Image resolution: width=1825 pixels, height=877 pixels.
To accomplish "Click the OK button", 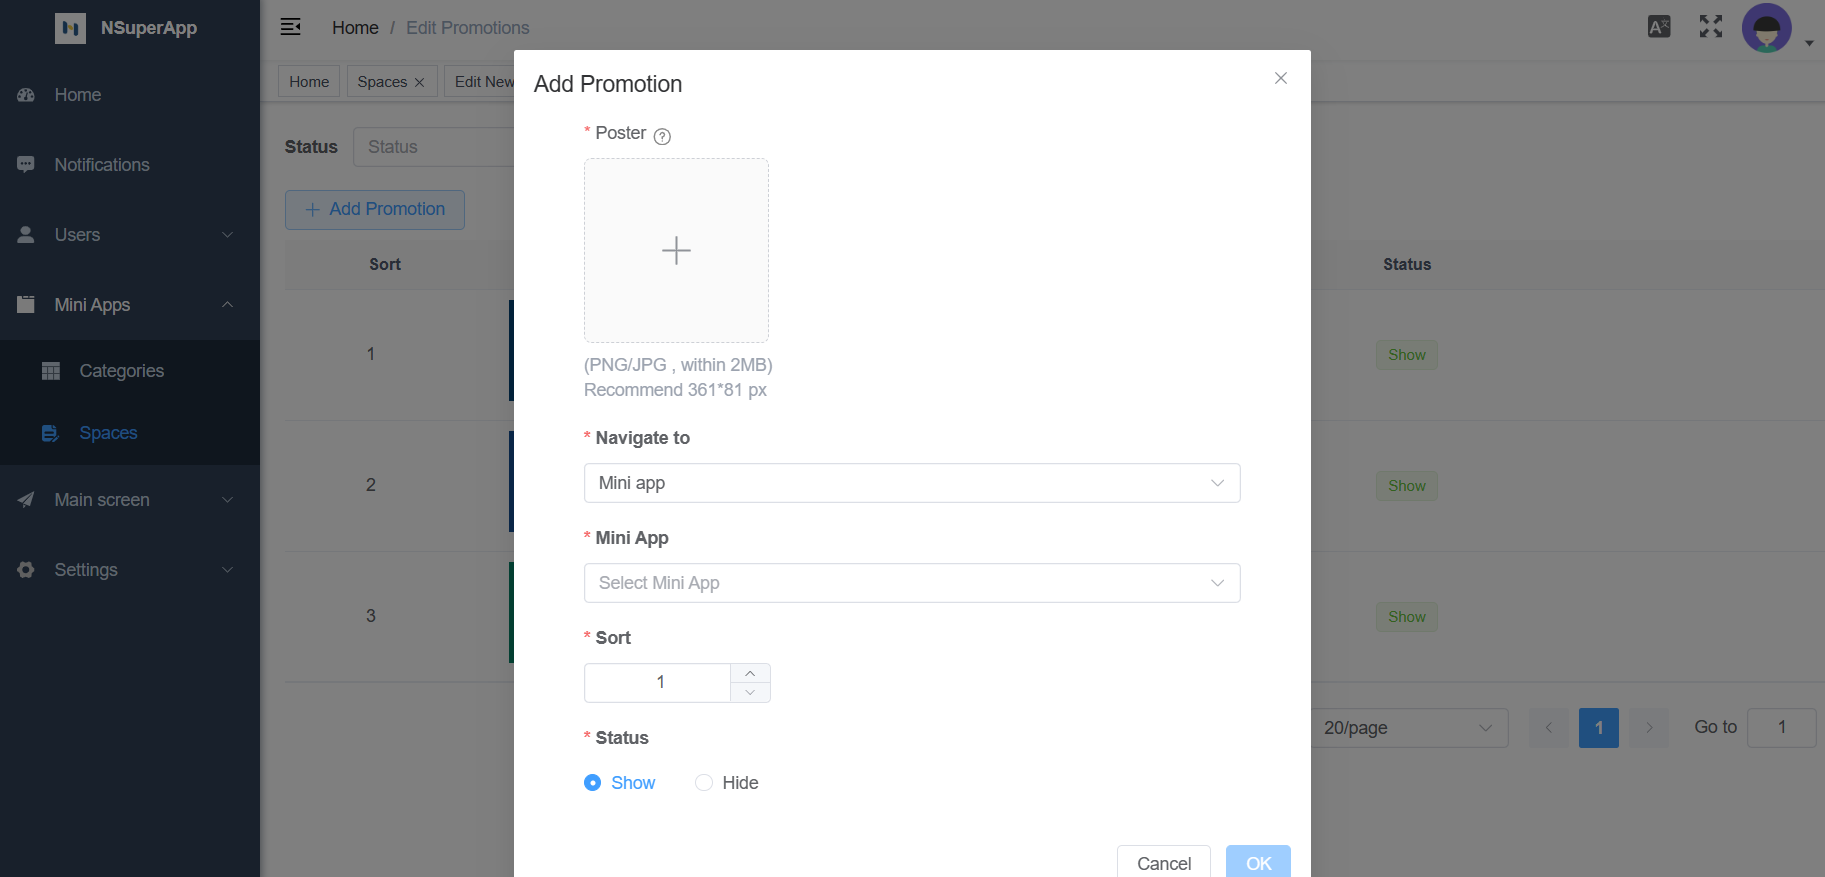I will tap(1258, 863).
